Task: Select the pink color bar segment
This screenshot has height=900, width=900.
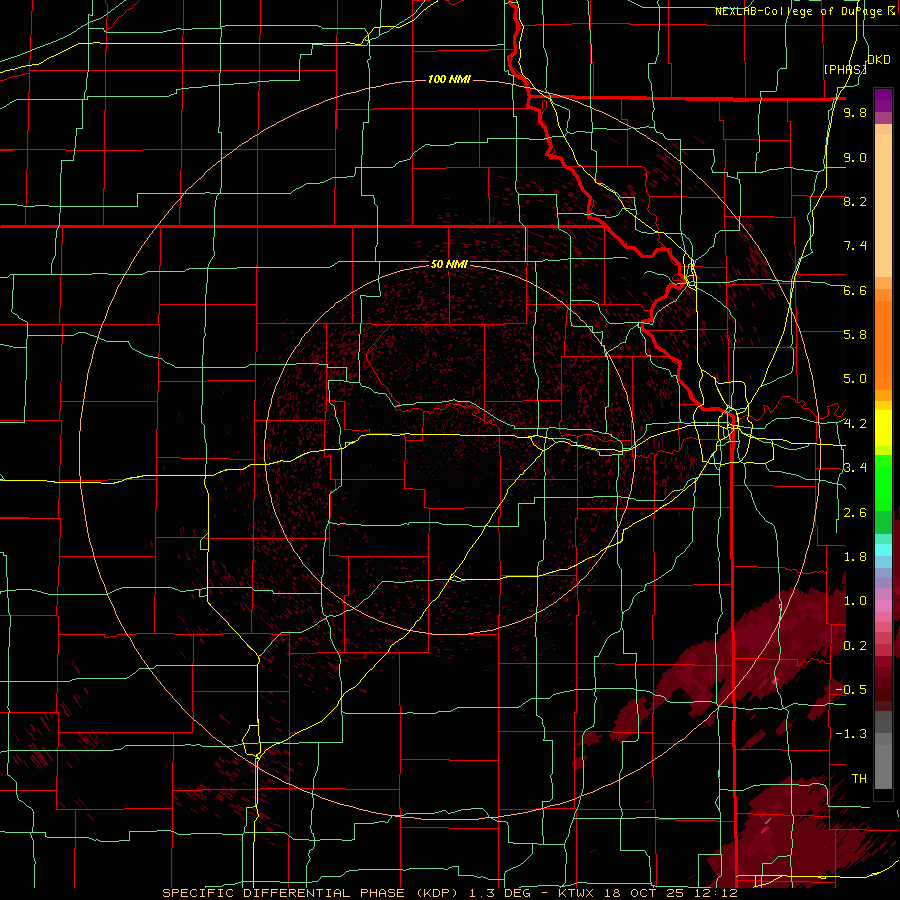Action: coord(883,606)
